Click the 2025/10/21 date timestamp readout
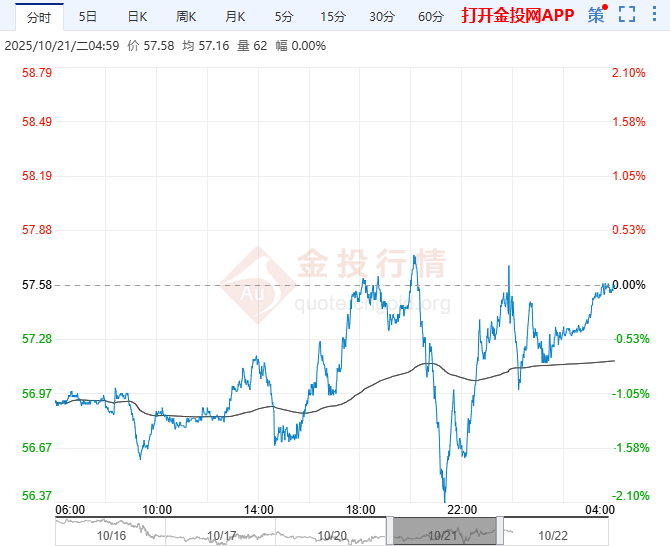Image resolution: width=670 pixels, height=546 pixels. pyautogui.click(x=62, y=46)
